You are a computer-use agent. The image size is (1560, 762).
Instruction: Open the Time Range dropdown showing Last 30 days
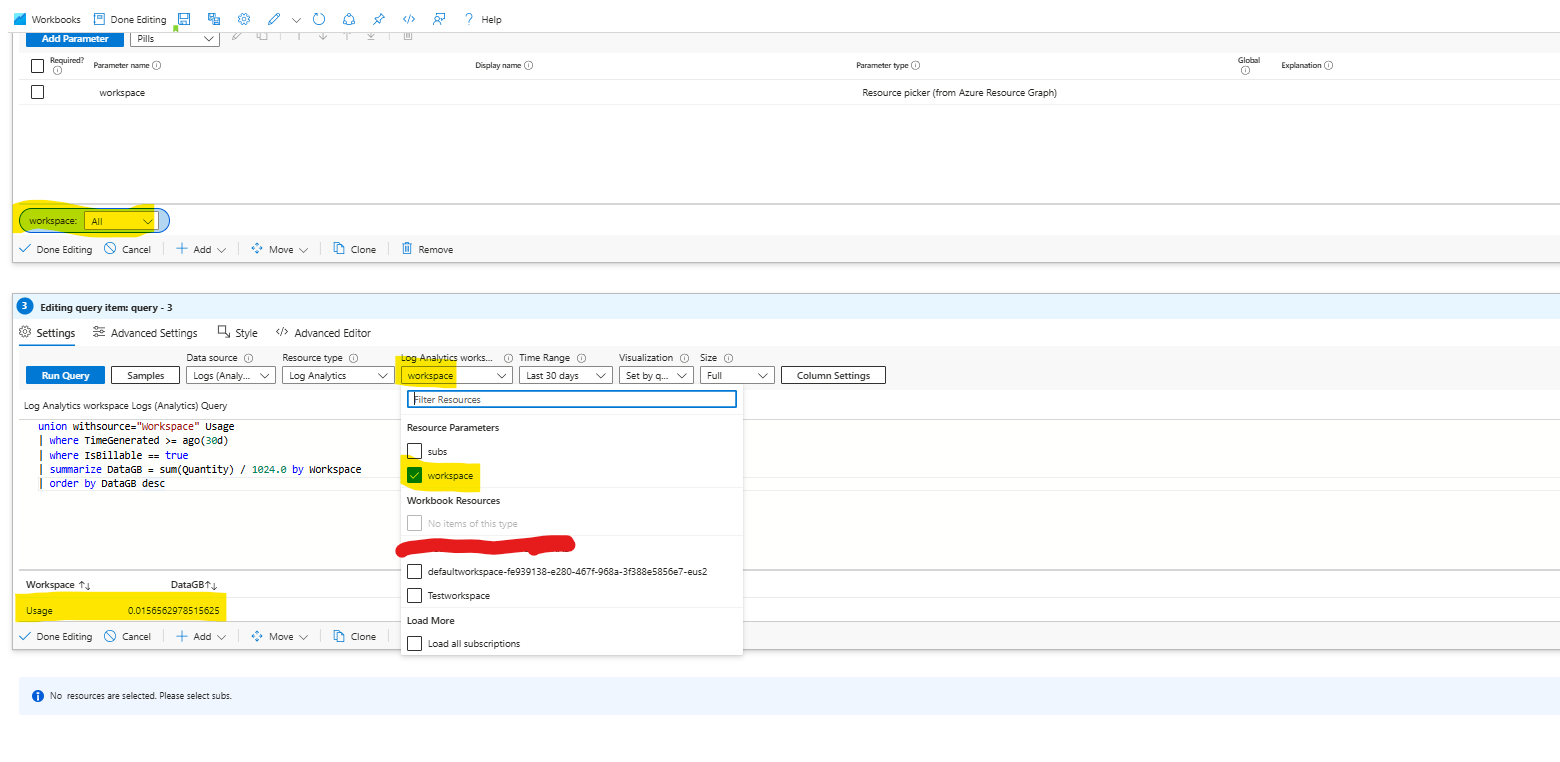click(x=565, y=374)
